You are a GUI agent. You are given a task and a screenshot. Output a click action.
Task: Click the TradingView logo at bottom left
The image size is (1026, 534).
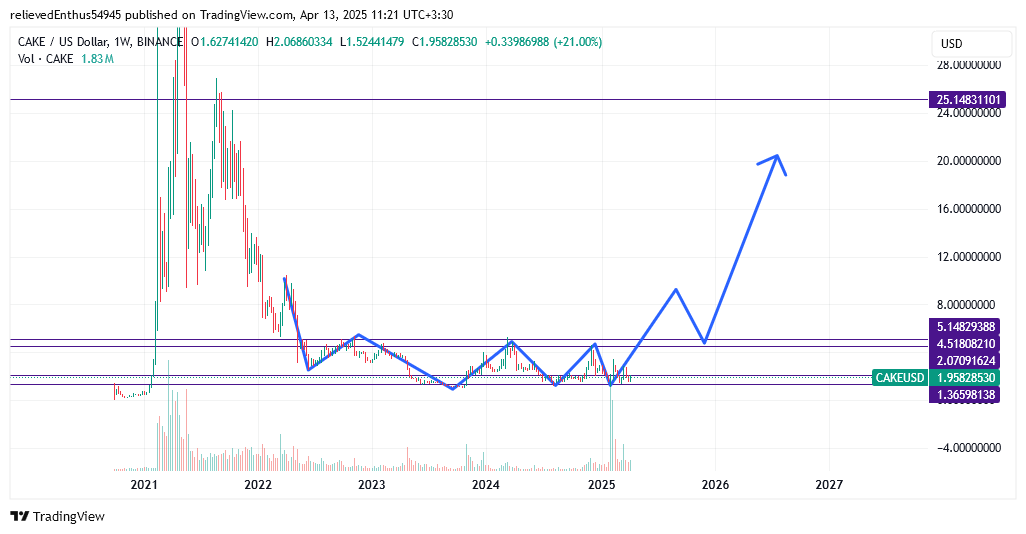tap(58, 516)
